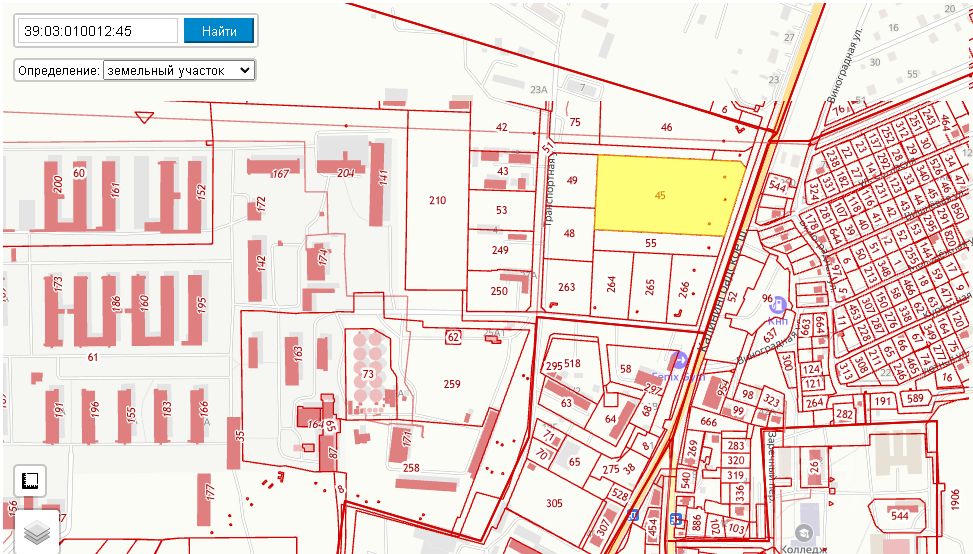The image size is (973, 554).
Task: Select the measurement ruler tool icon
Action: click(x=30, y=480)
